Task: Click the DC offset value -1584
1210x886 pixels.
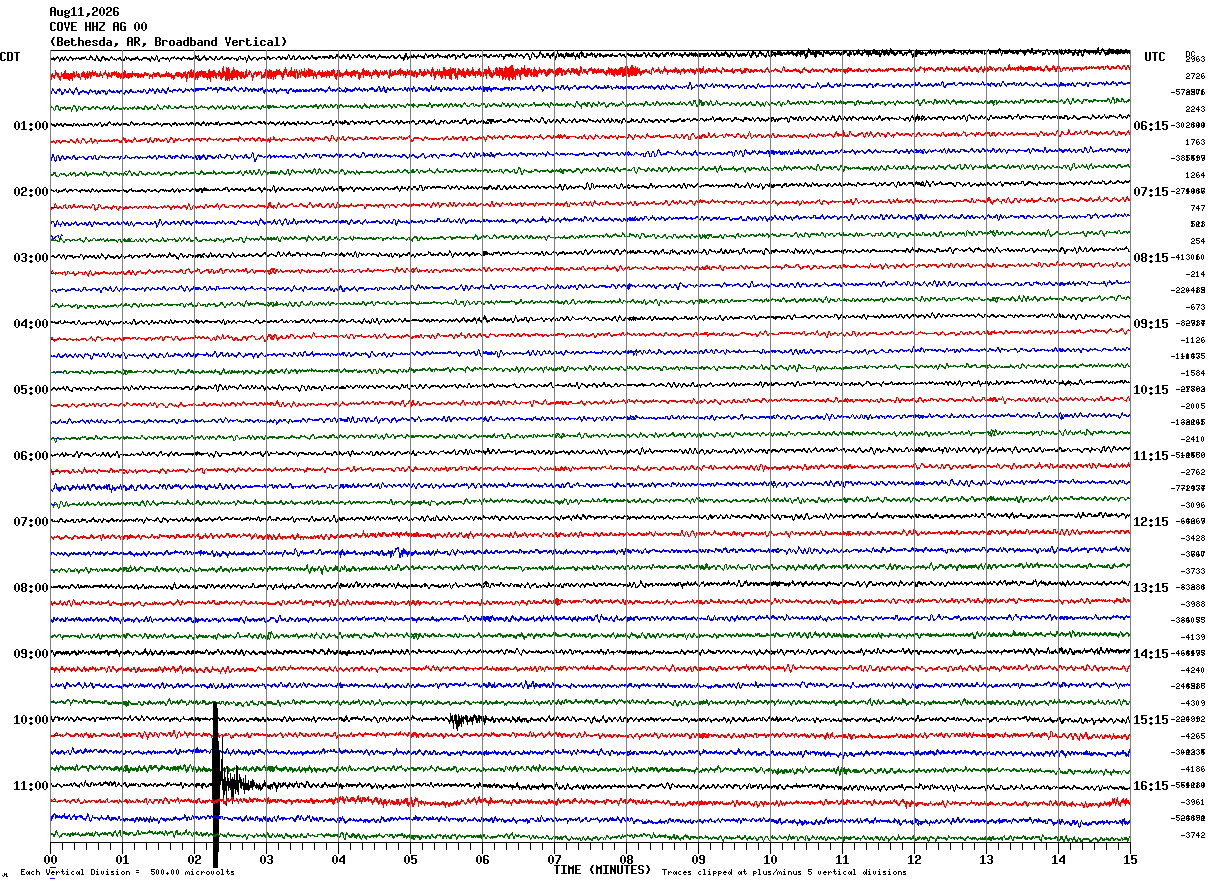Action: click(1193, 373)
